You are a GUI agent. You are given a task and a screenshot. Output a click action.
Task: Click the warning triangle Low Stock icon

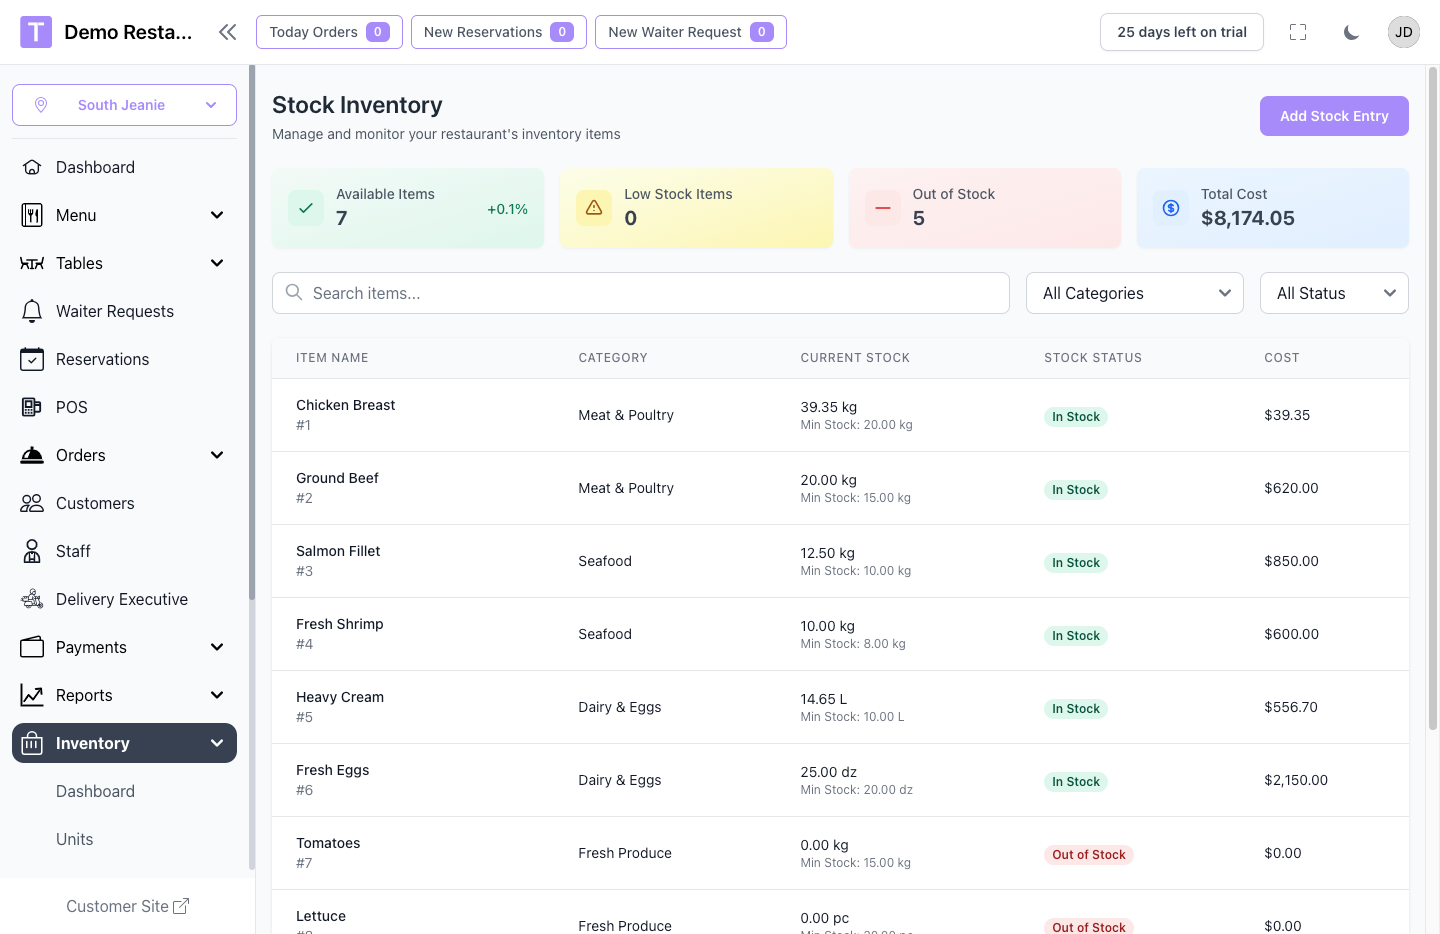(594, 208)
